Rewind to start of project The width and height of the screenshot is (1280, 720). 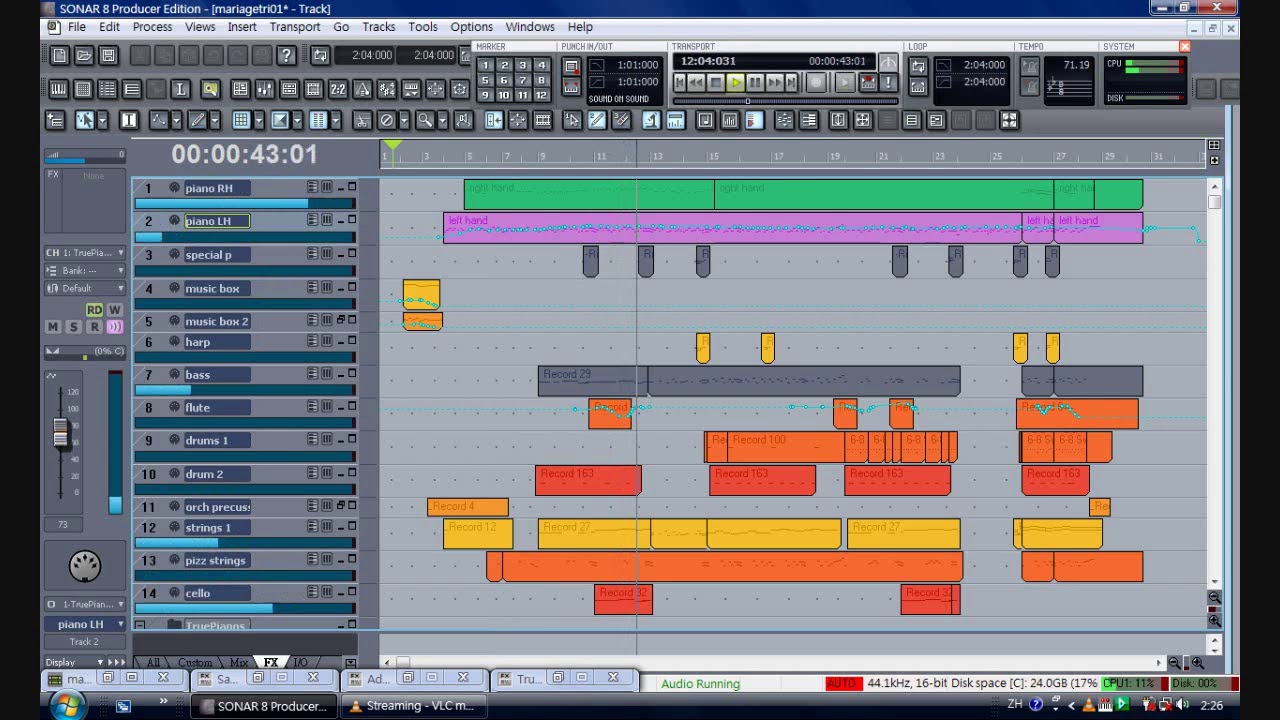tap(680, 83)
